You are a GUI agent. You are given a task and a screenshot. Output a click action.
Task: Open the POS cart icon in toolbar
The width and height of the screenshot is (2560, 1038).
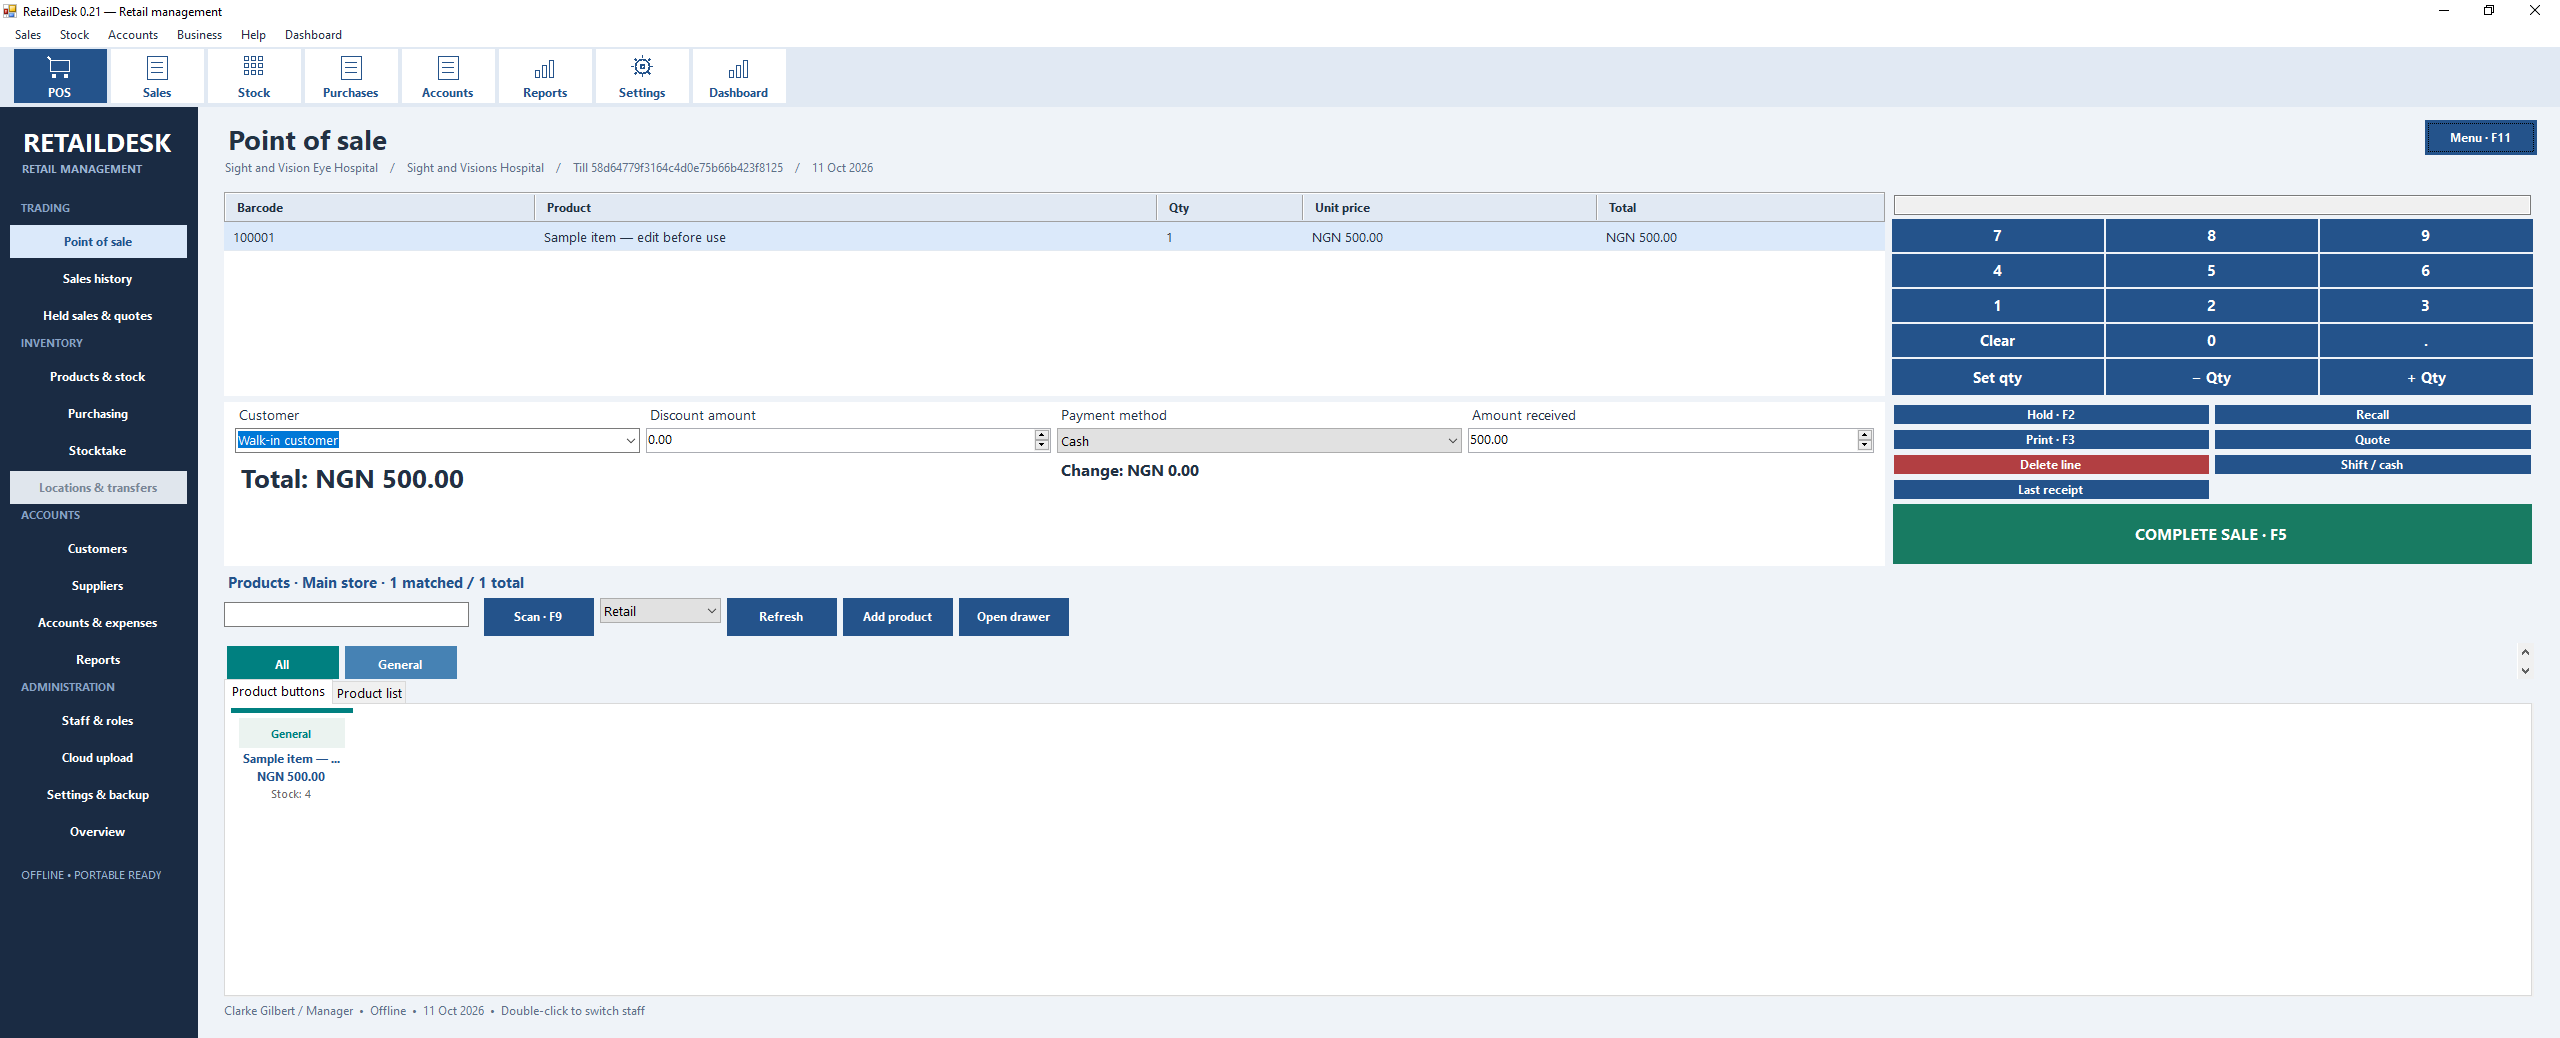[x=60, y=76]
